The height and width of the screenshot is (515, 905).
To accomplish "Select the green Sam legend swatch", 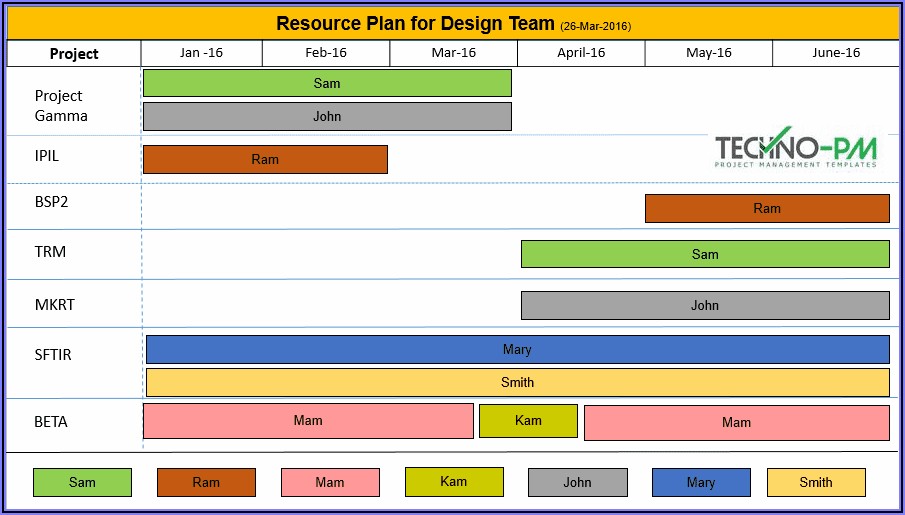I will coord(82,482).
